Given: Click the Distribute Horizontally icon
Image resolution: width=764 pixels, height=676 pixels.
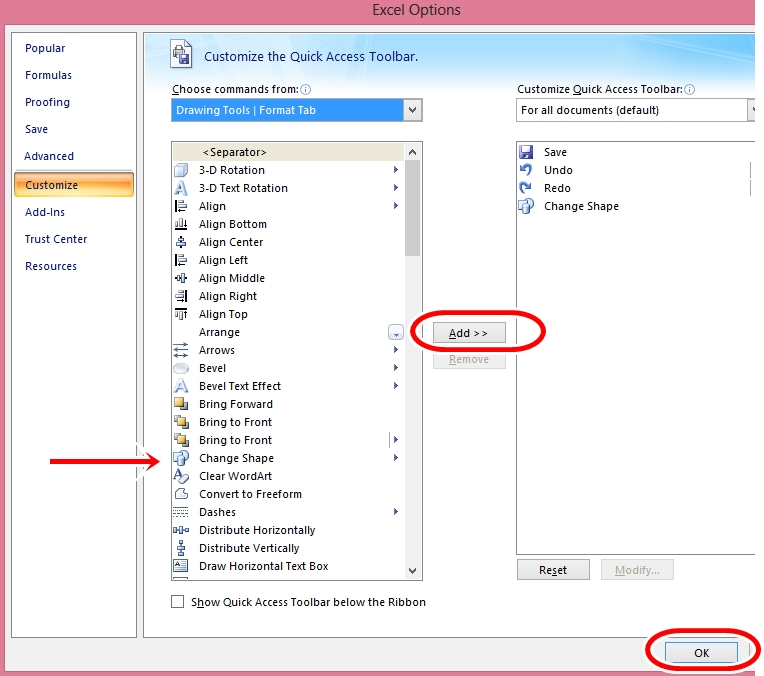Looking at the screenshot, I should coord(181,530).
